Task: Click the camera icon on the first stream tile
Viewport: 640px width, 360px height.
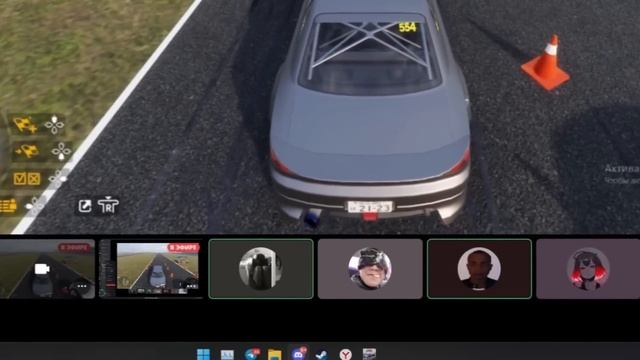Action: [x=42, y=269]
